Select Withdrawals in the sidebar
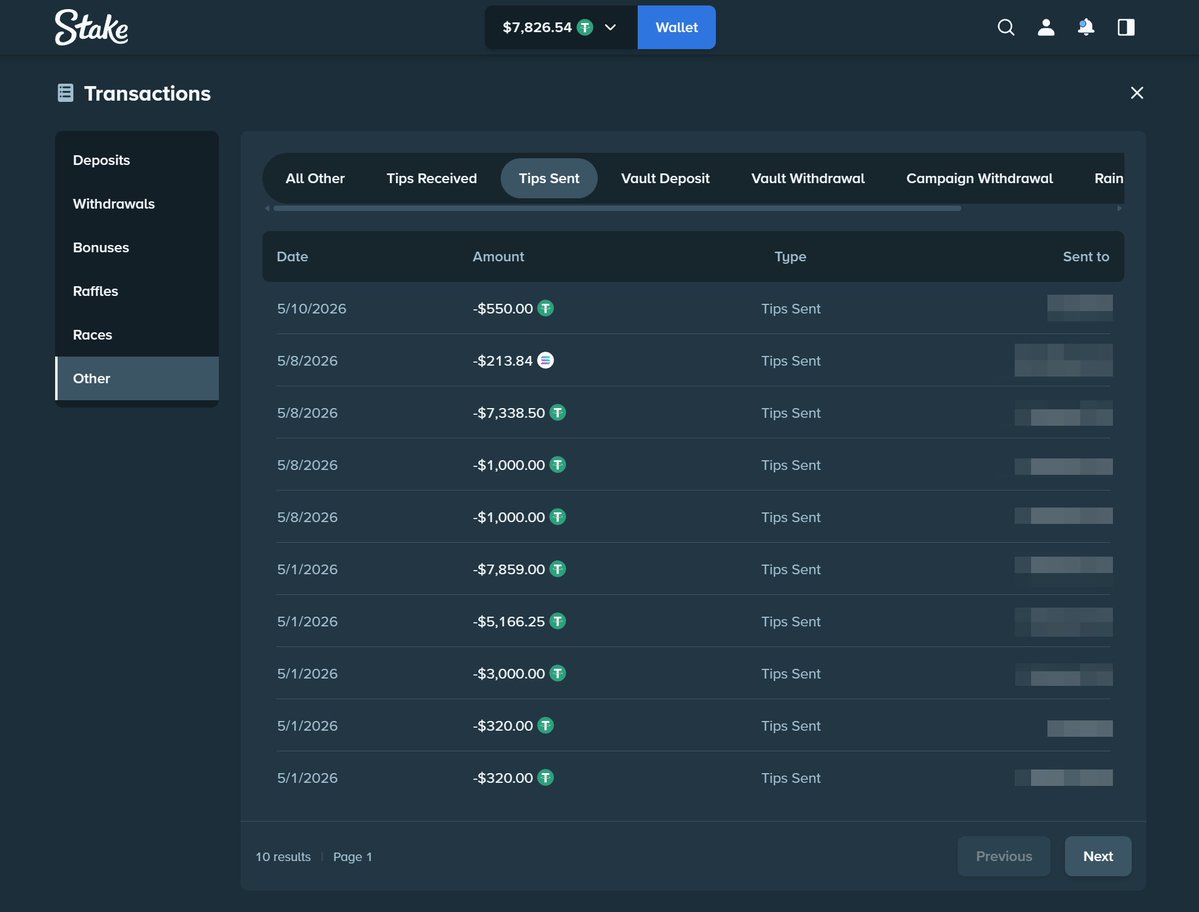 [137, 203]
